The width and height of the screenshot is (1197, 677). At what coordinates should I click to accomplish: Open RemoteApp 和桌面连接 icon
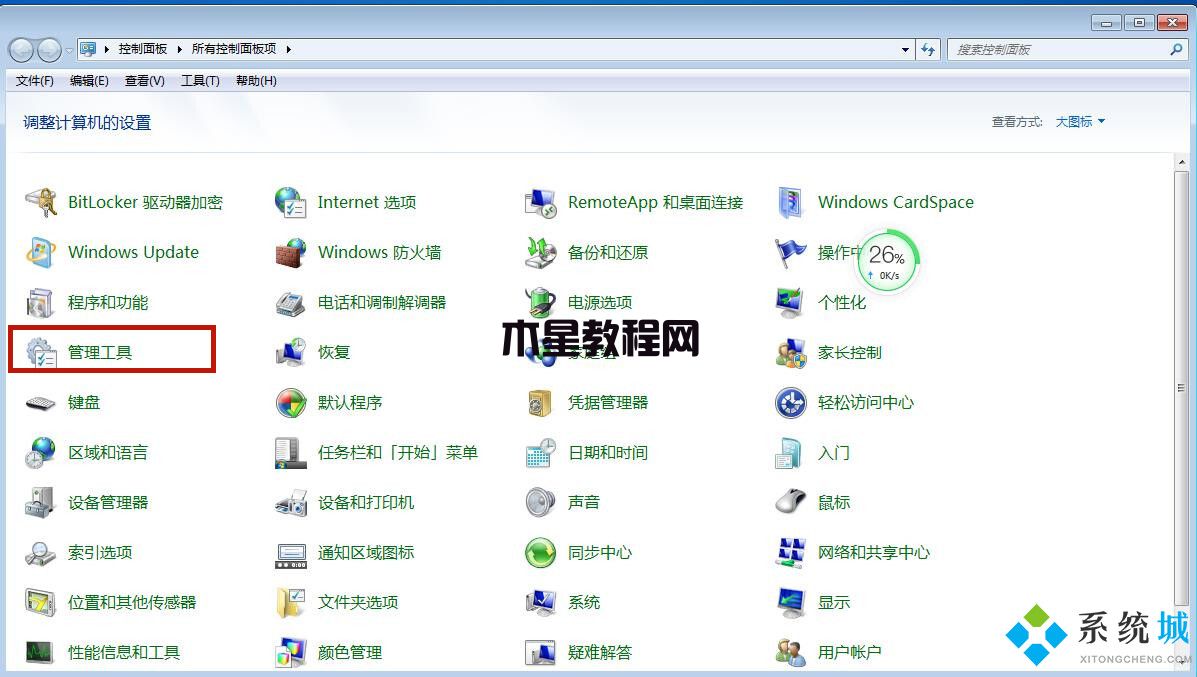tap(541, 202)
